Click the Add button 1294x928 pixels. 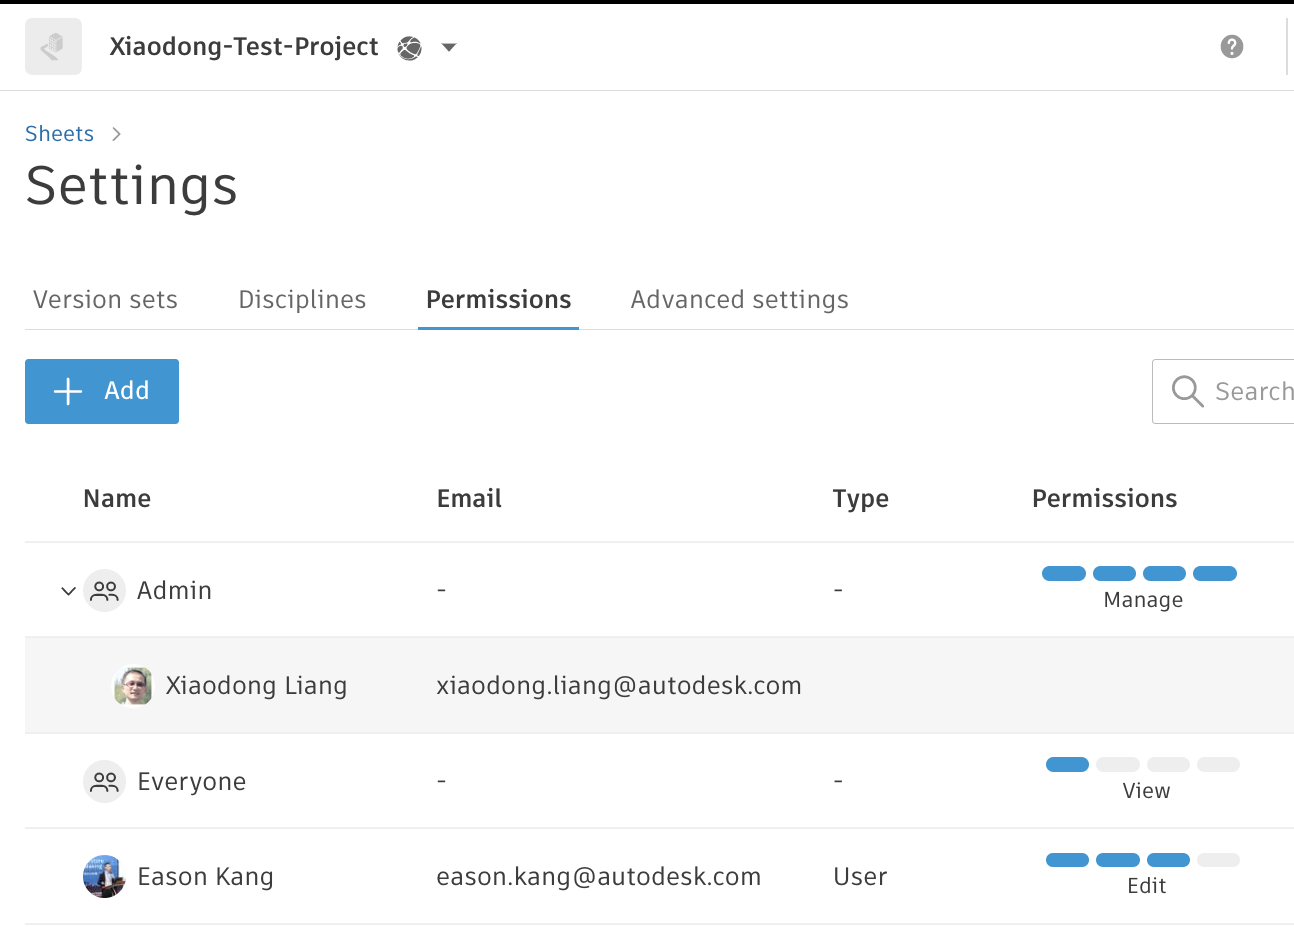pyautogui.click(x=102, y=391)
